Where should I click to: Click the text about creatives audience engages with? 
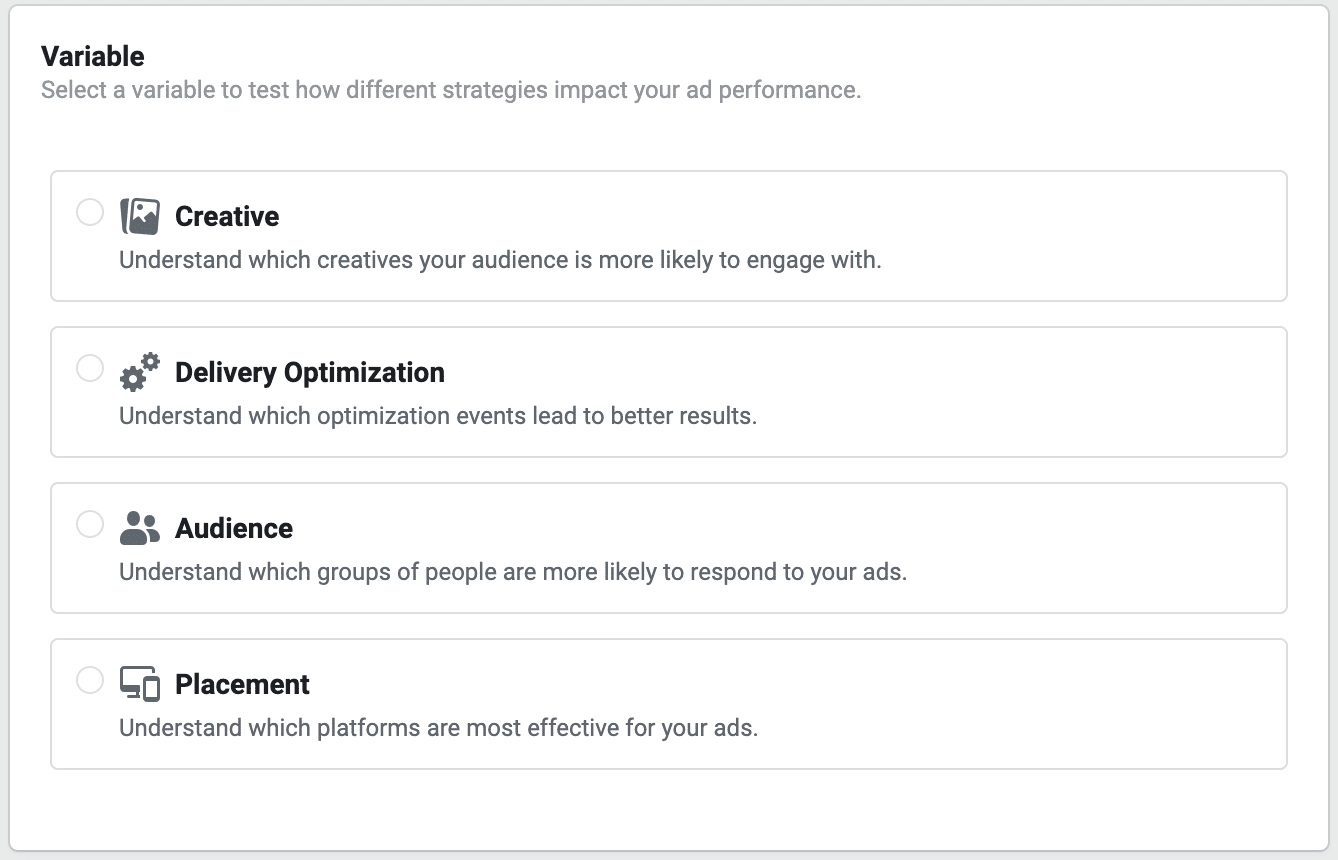(500, 260)
